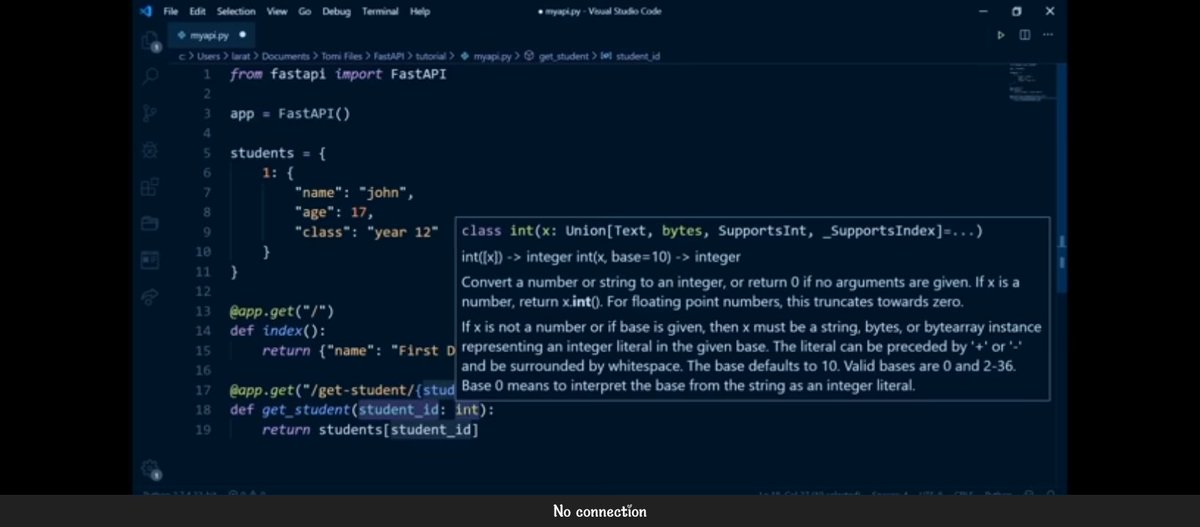Open the Help menu
1200x527 pixels.
[x=420, y=11]
